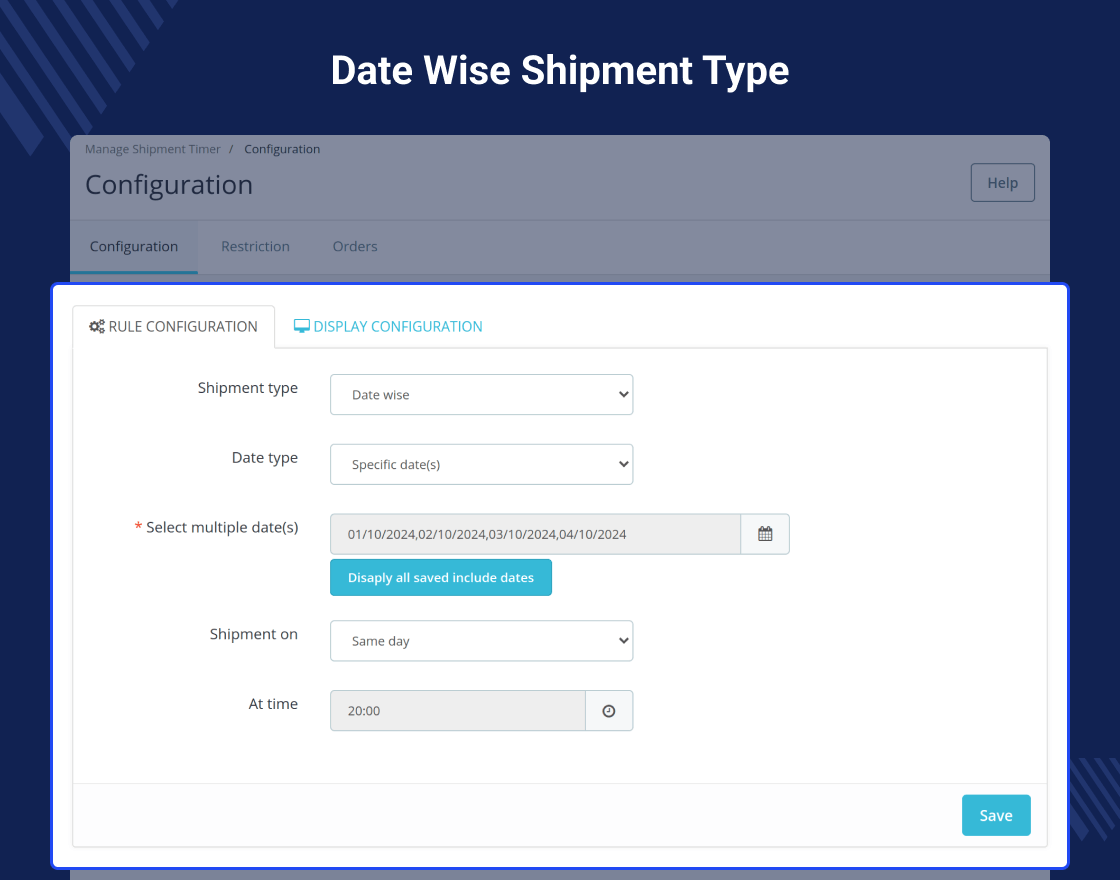Follow Manage Shipment Timer breadcrumb link
Viewport: 1120px width, 880px height.
pyautogui.click(x=153, y=149)
